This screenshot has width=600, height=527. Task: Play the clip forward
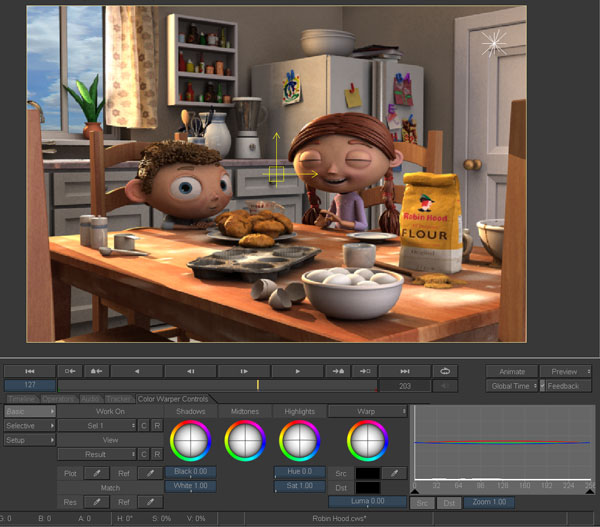coord(297,371)
